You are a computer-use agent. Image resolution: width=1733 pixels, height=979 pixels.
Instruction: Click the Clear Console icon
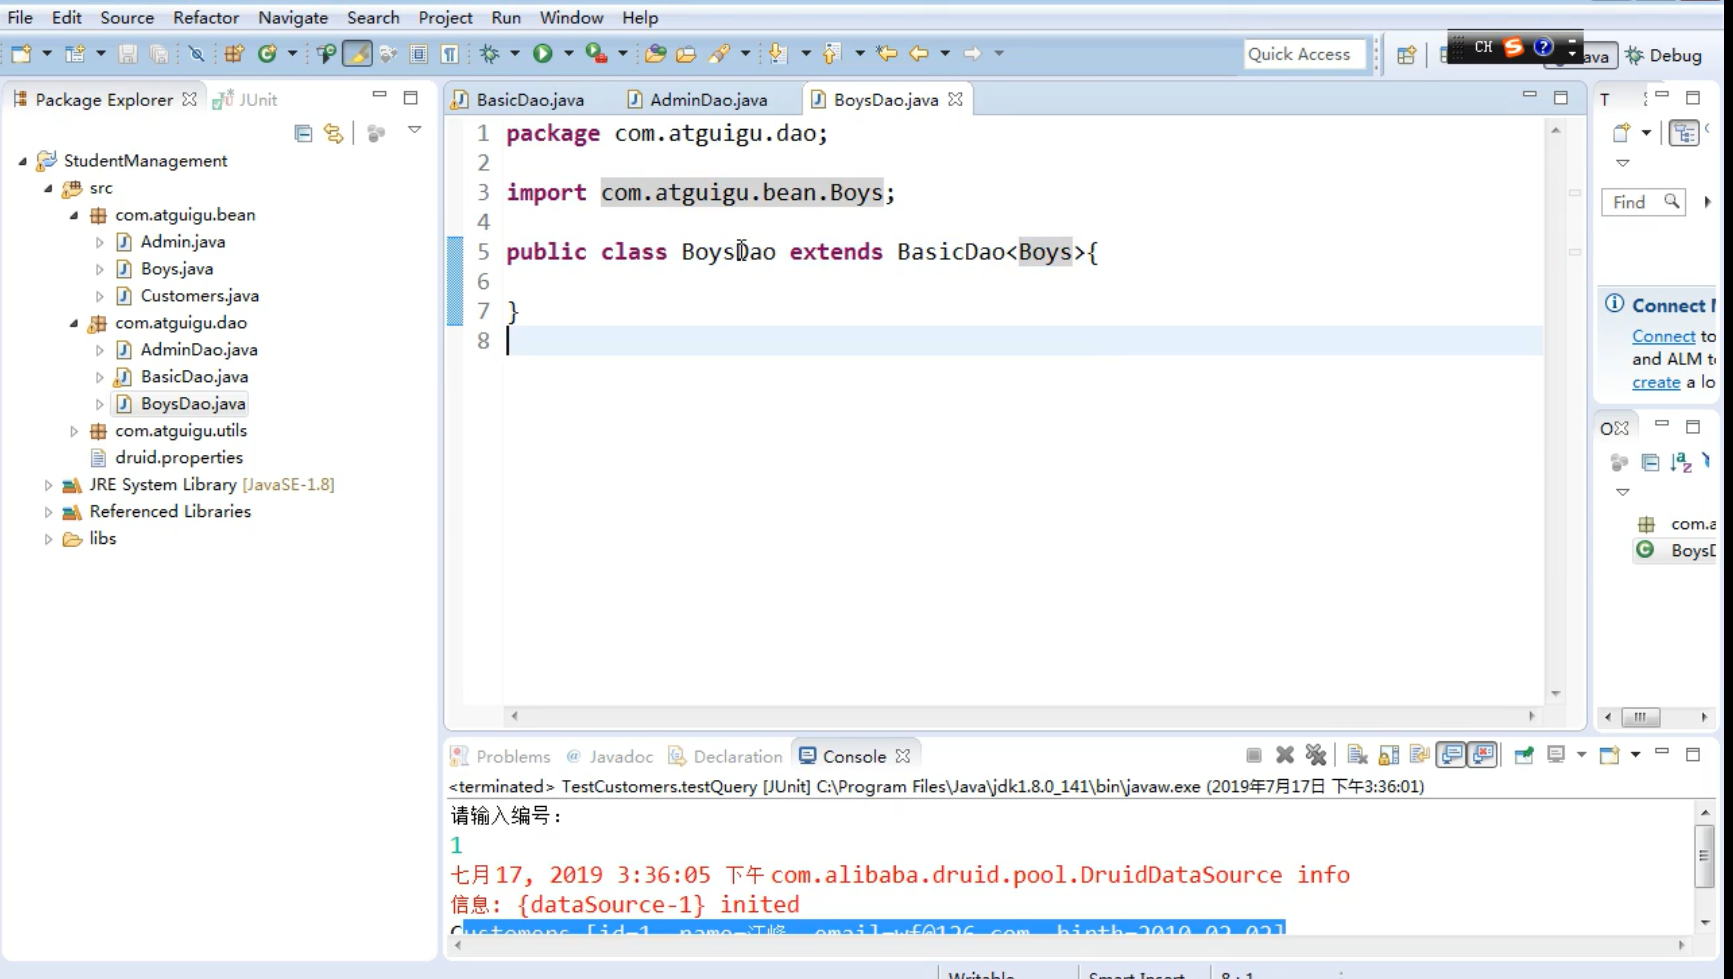tap(1357, 755)
